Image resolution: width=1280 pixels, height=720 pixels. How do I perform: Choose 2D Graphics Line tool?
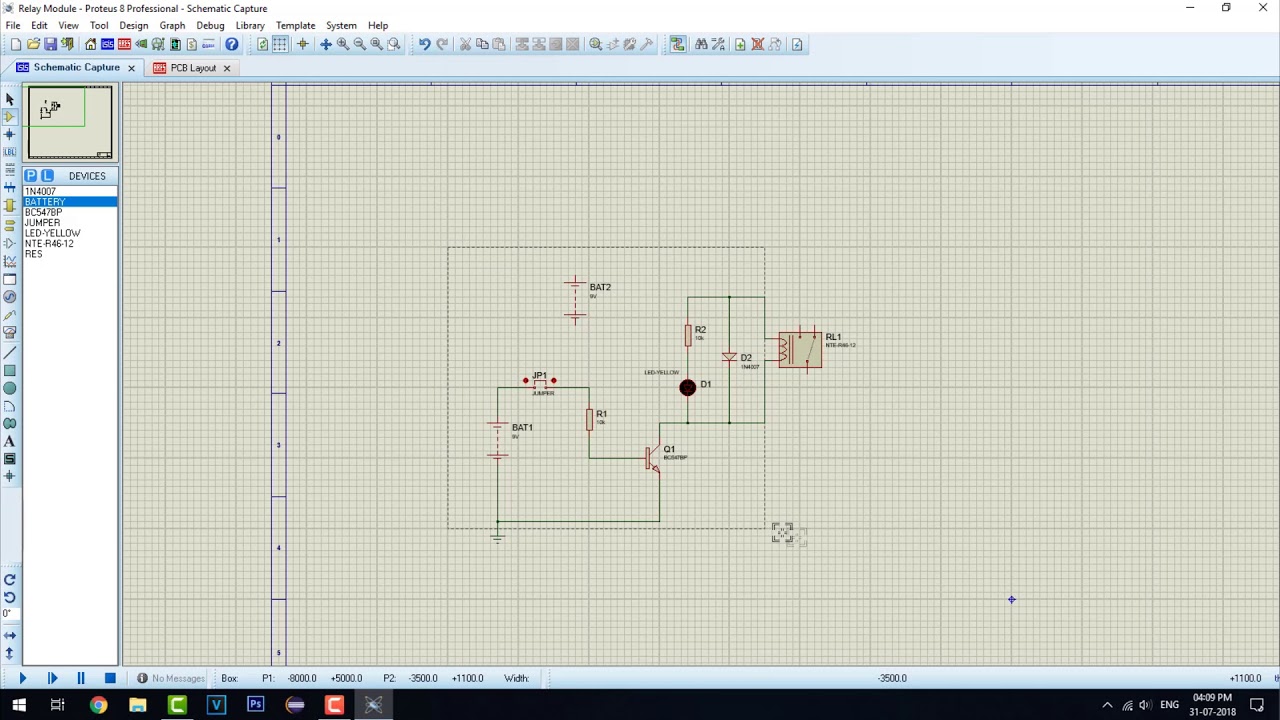(10, 352)
